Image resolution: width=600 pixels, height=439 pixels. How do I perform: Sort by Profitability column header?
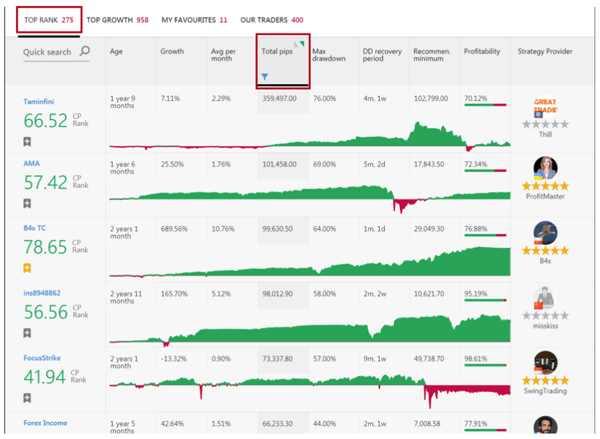482,51
